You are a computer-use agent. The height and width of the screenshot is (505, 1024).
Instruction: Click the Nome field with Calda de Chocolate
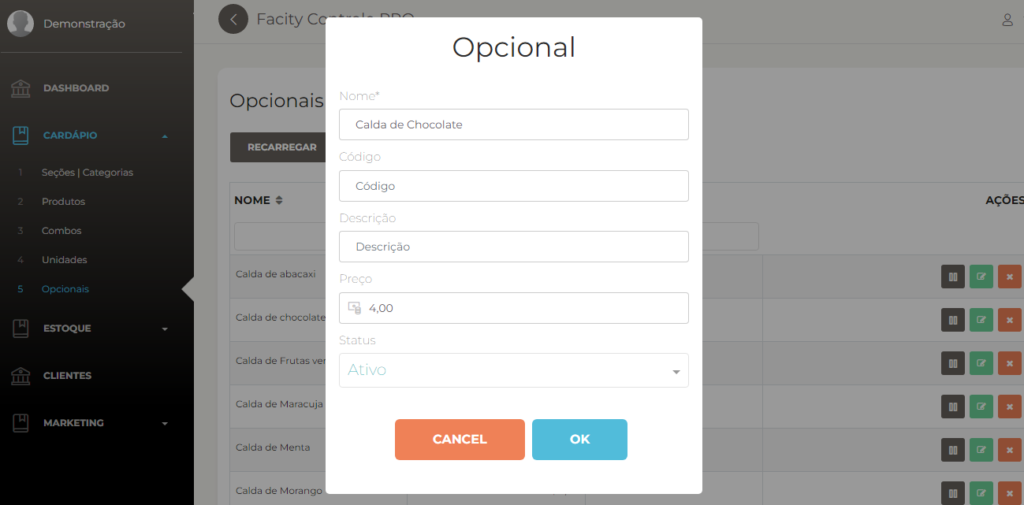tap(514, 124)
